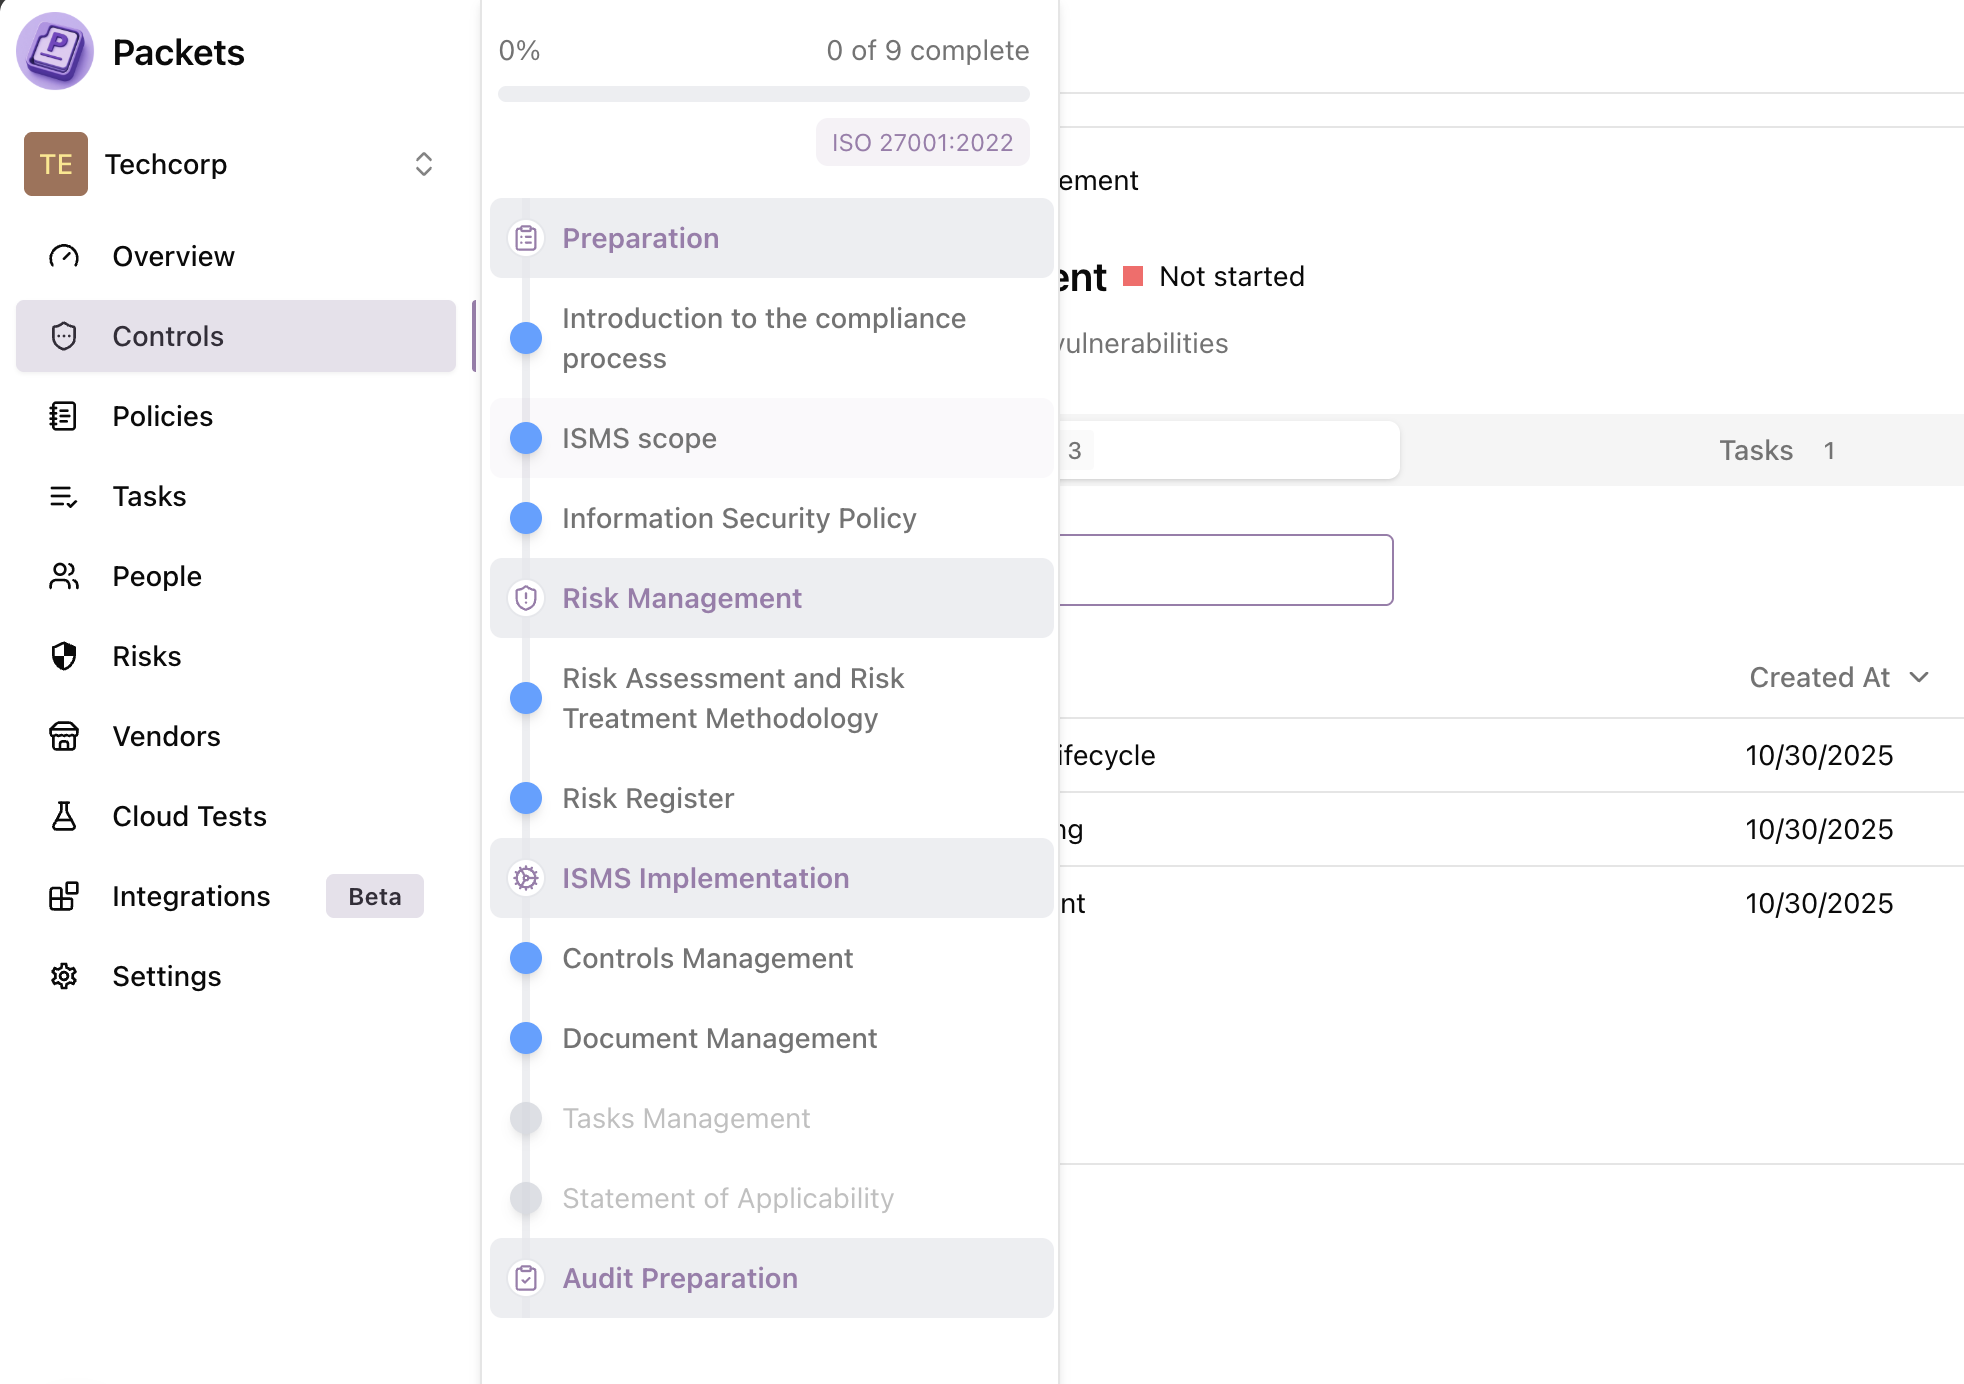Open the Overview dashboard icon
The height and width of the screenshot is (1384, 1964).
pos(63,256)
